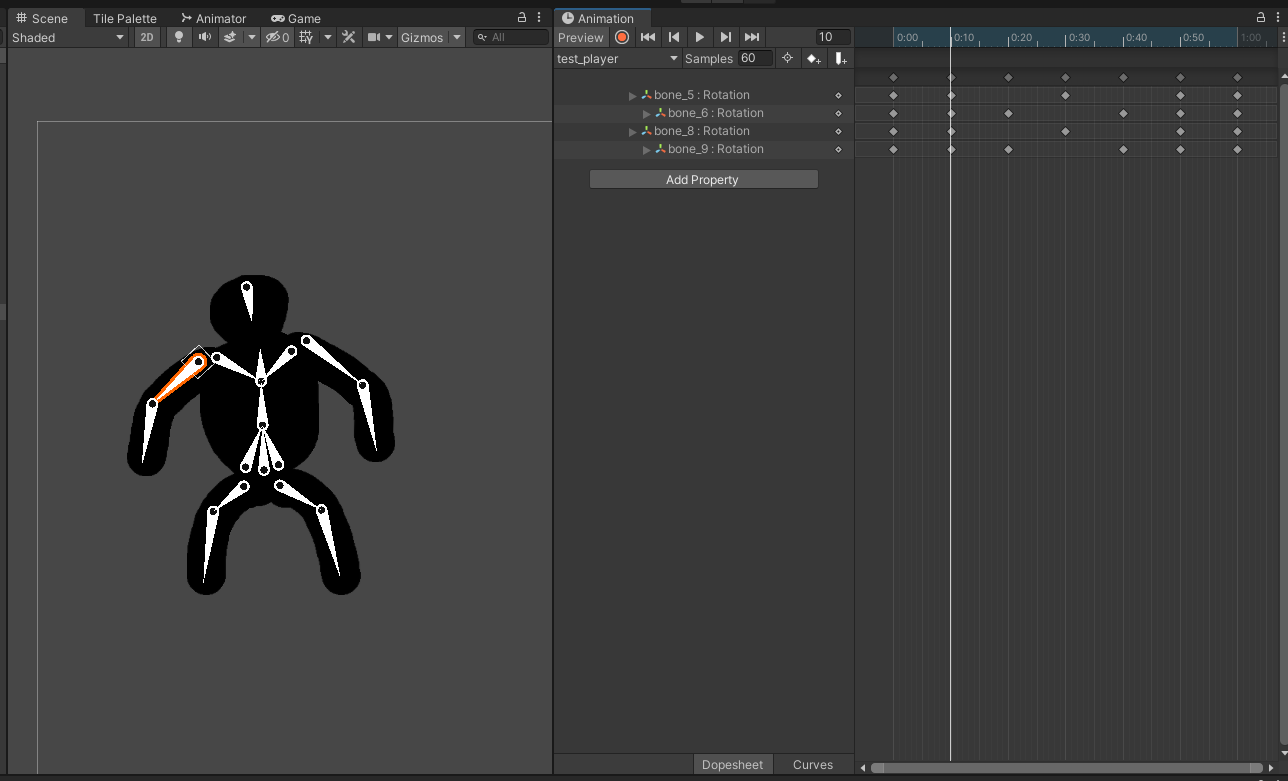Jump to the first frame with first-key button
The width and height of the screenshot is (1288, 781).
point(648,36)
